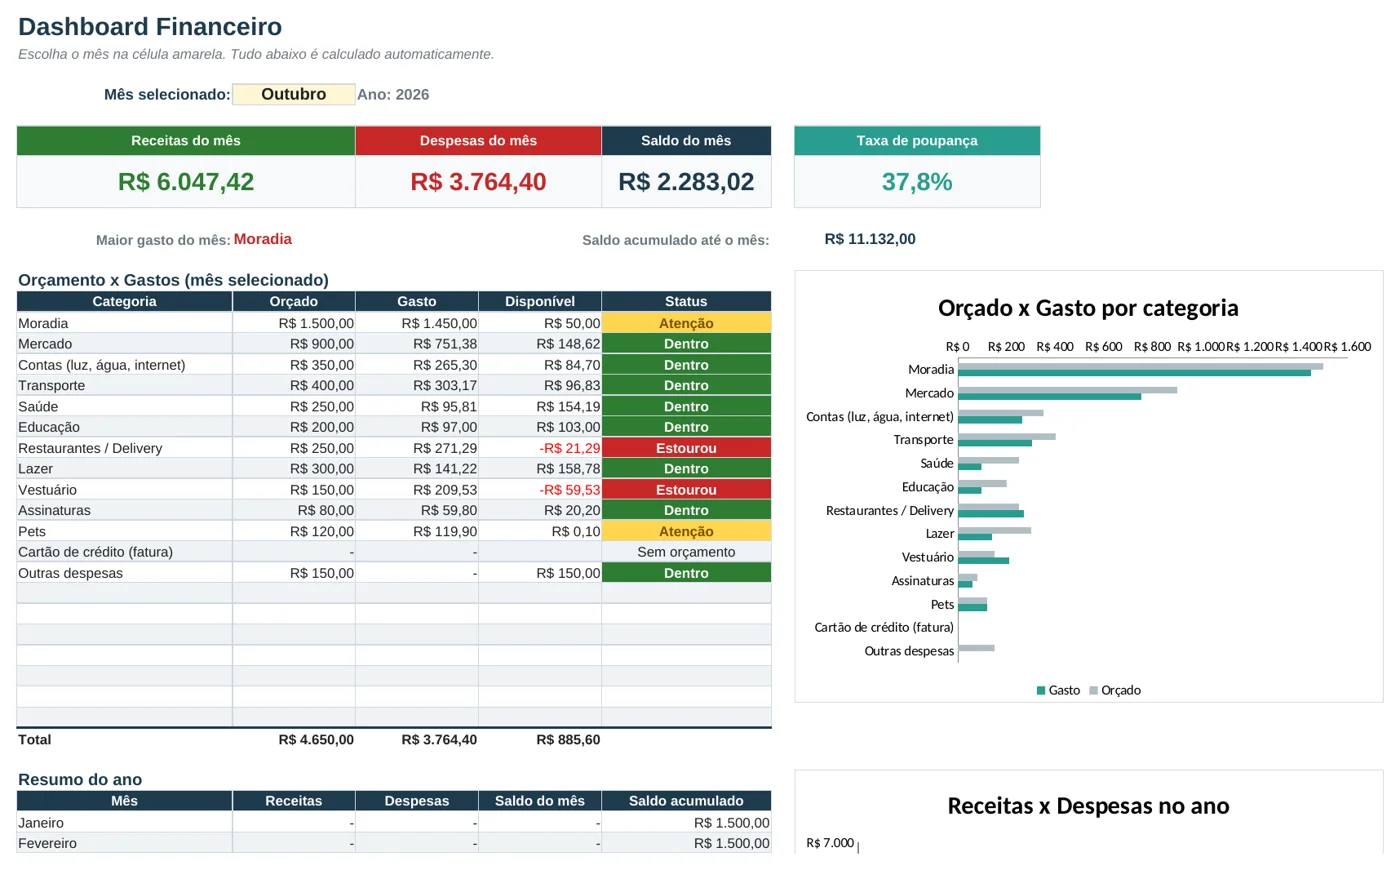Click the "Status" column header

[686, 301]
